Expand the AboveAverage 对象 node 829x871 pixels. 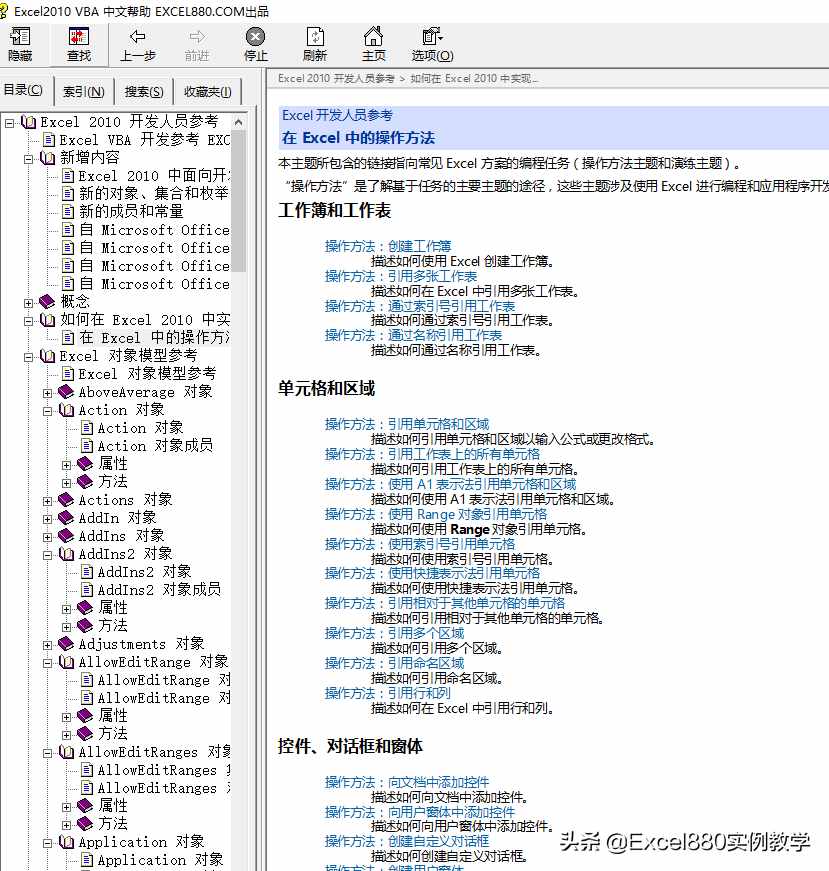pos(47,393)
